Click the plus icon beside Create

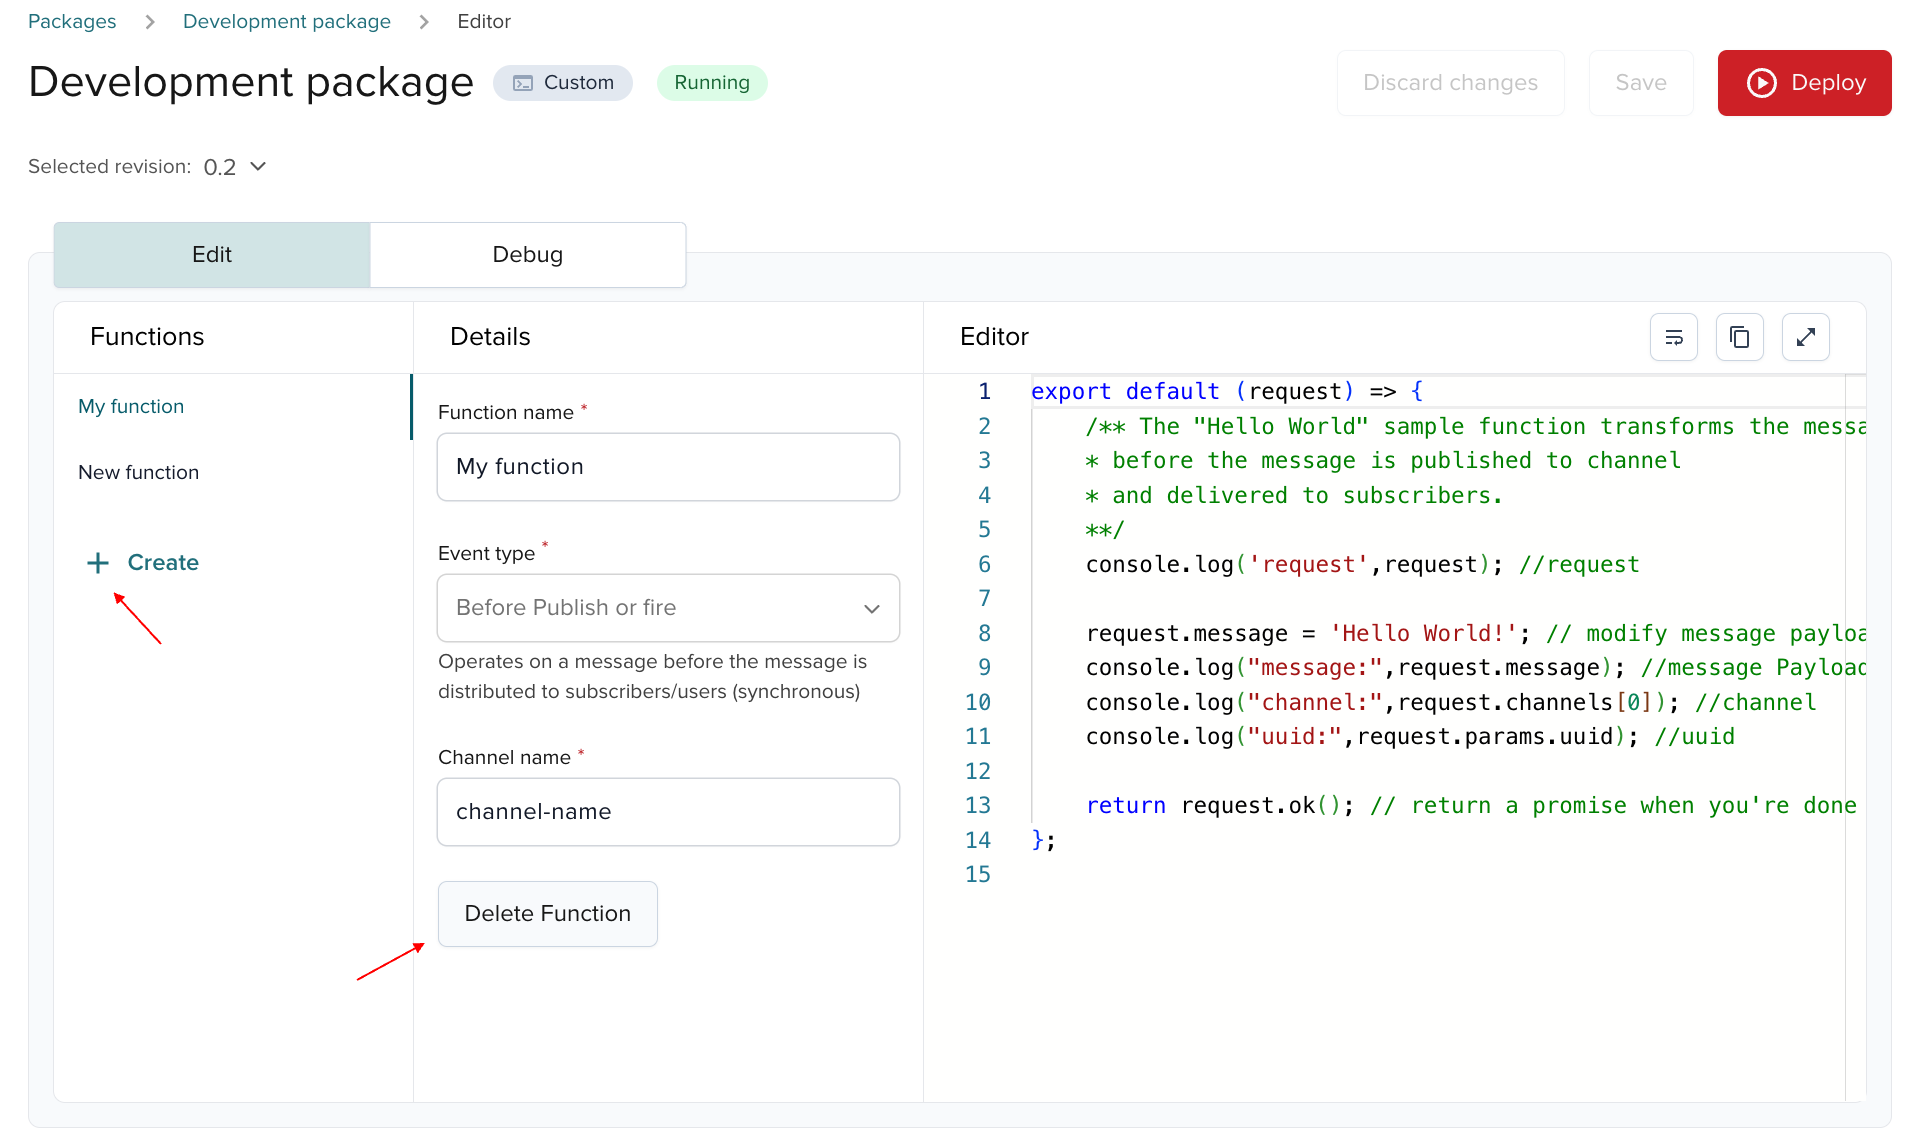pos(98,563)
